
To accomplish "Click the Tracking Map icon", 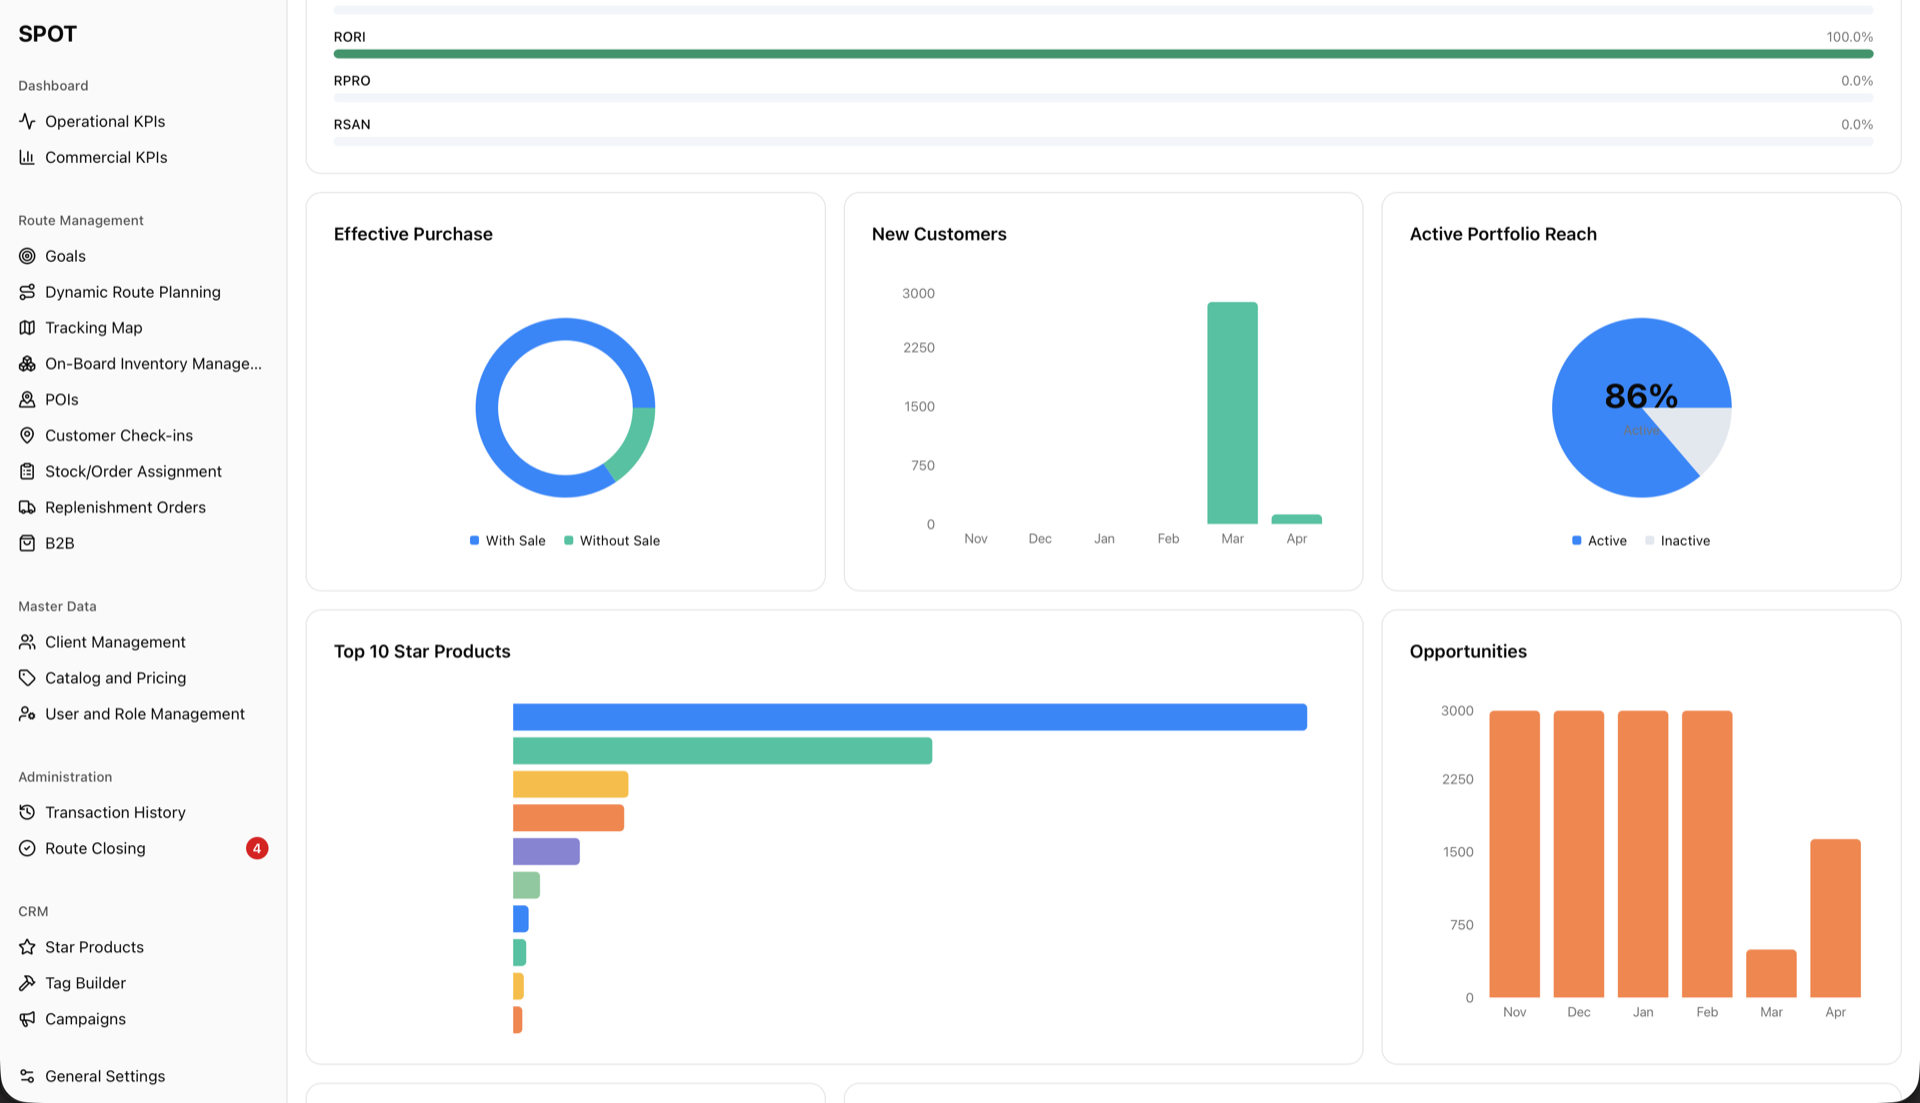I will pyautogui.click(x=27, y=328).
